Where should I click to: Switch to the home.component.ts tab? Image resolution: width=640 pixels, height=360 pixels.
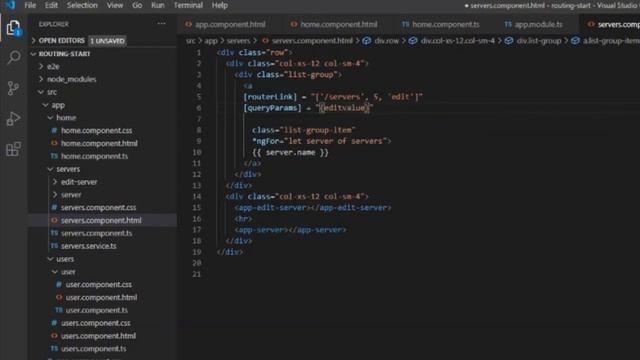pos(446,24)
